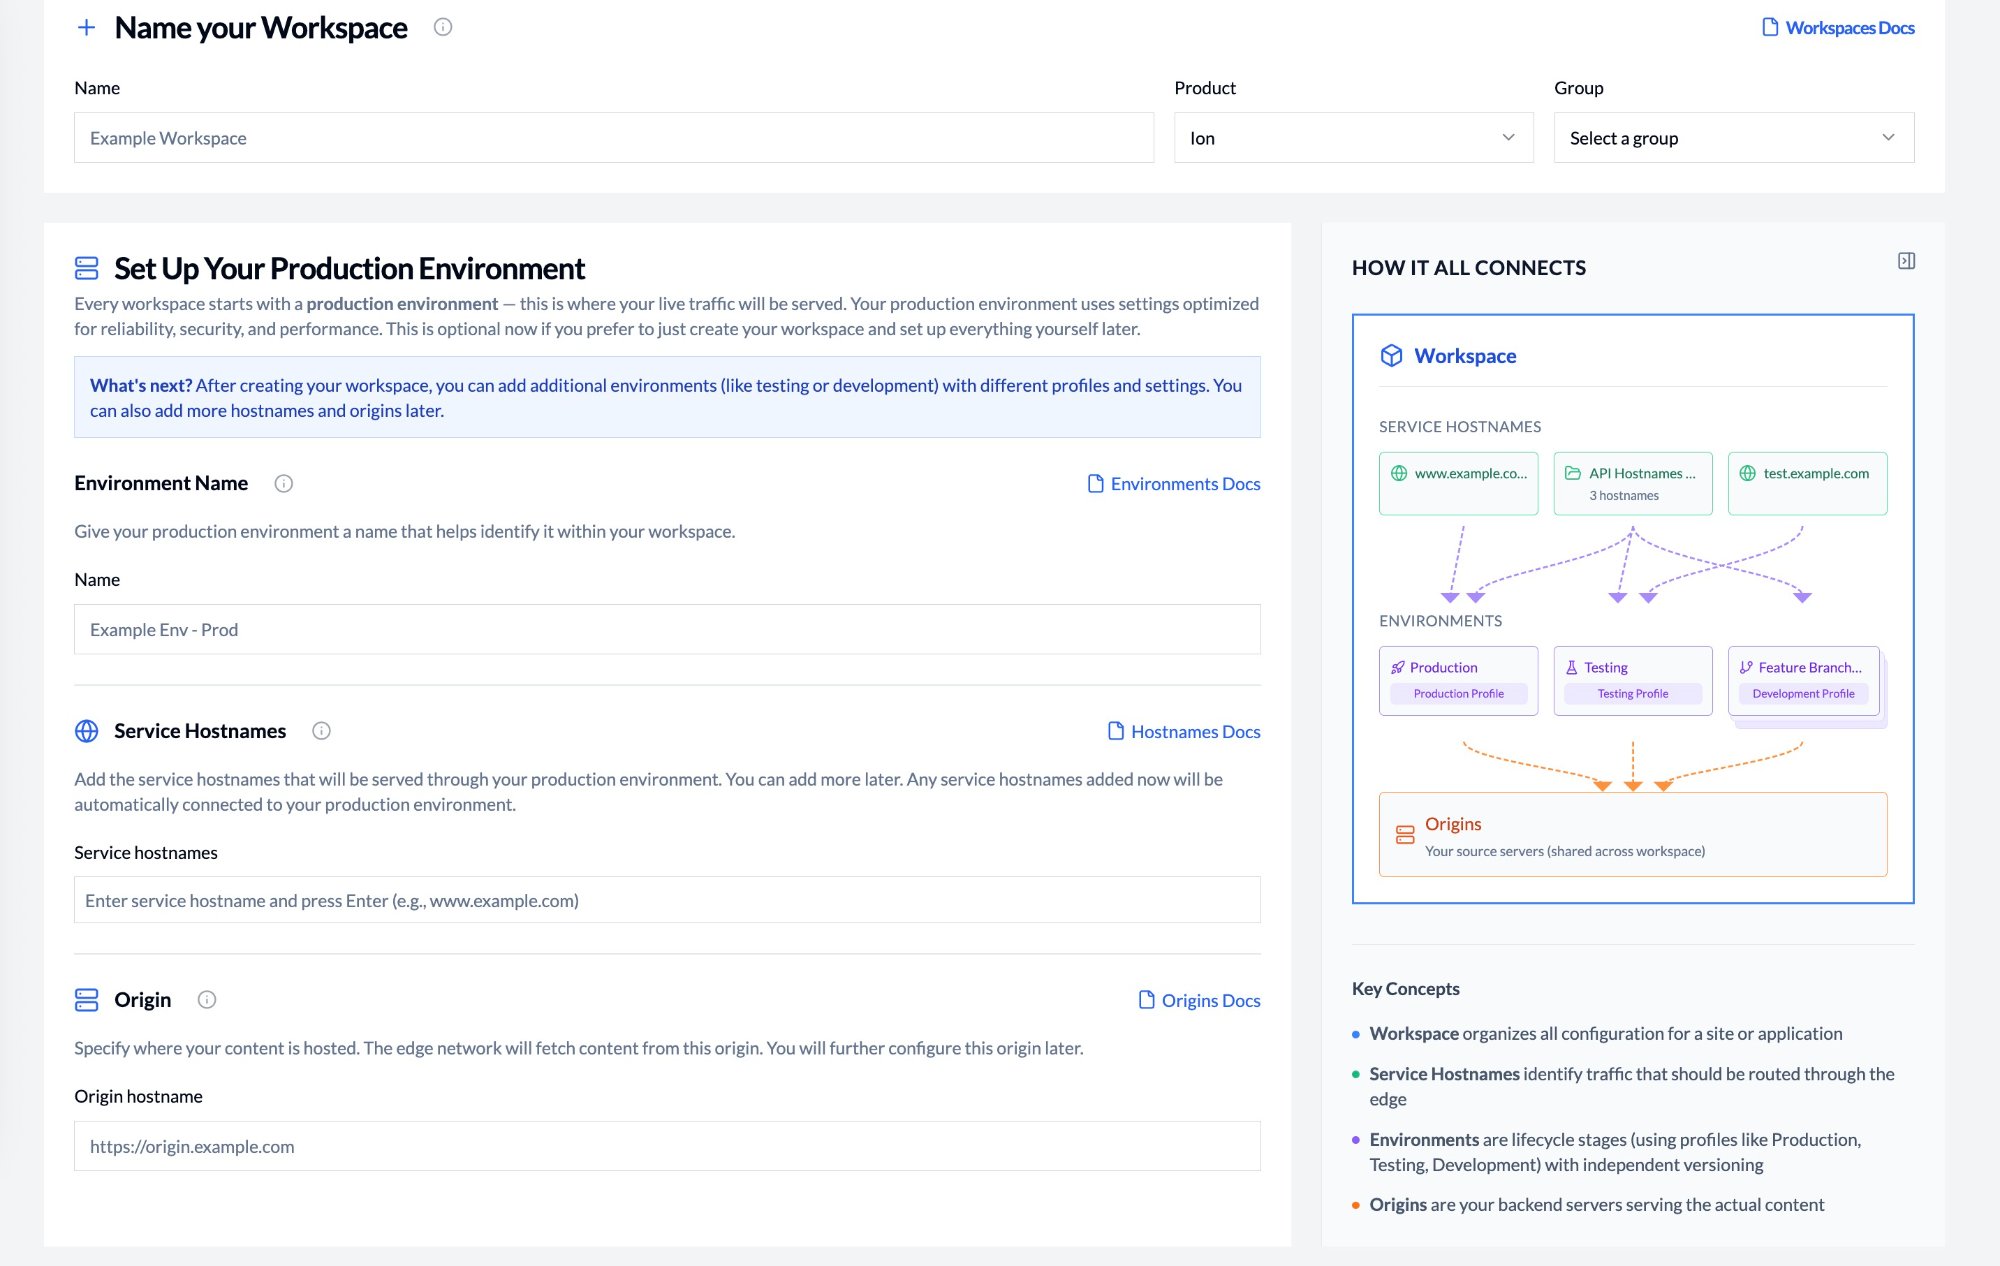Click the workspace Name input field
The image size is (2000, 1266).
click(x=613, y=138)
